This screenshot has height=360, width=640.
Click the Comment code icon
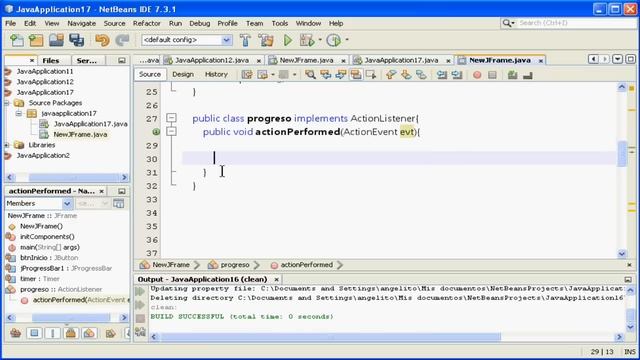[x=513, y=75]
